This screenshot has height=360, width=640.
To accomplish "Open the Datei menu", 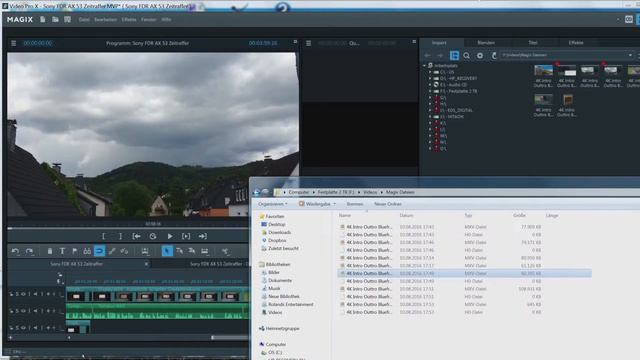I will [84, 20].
